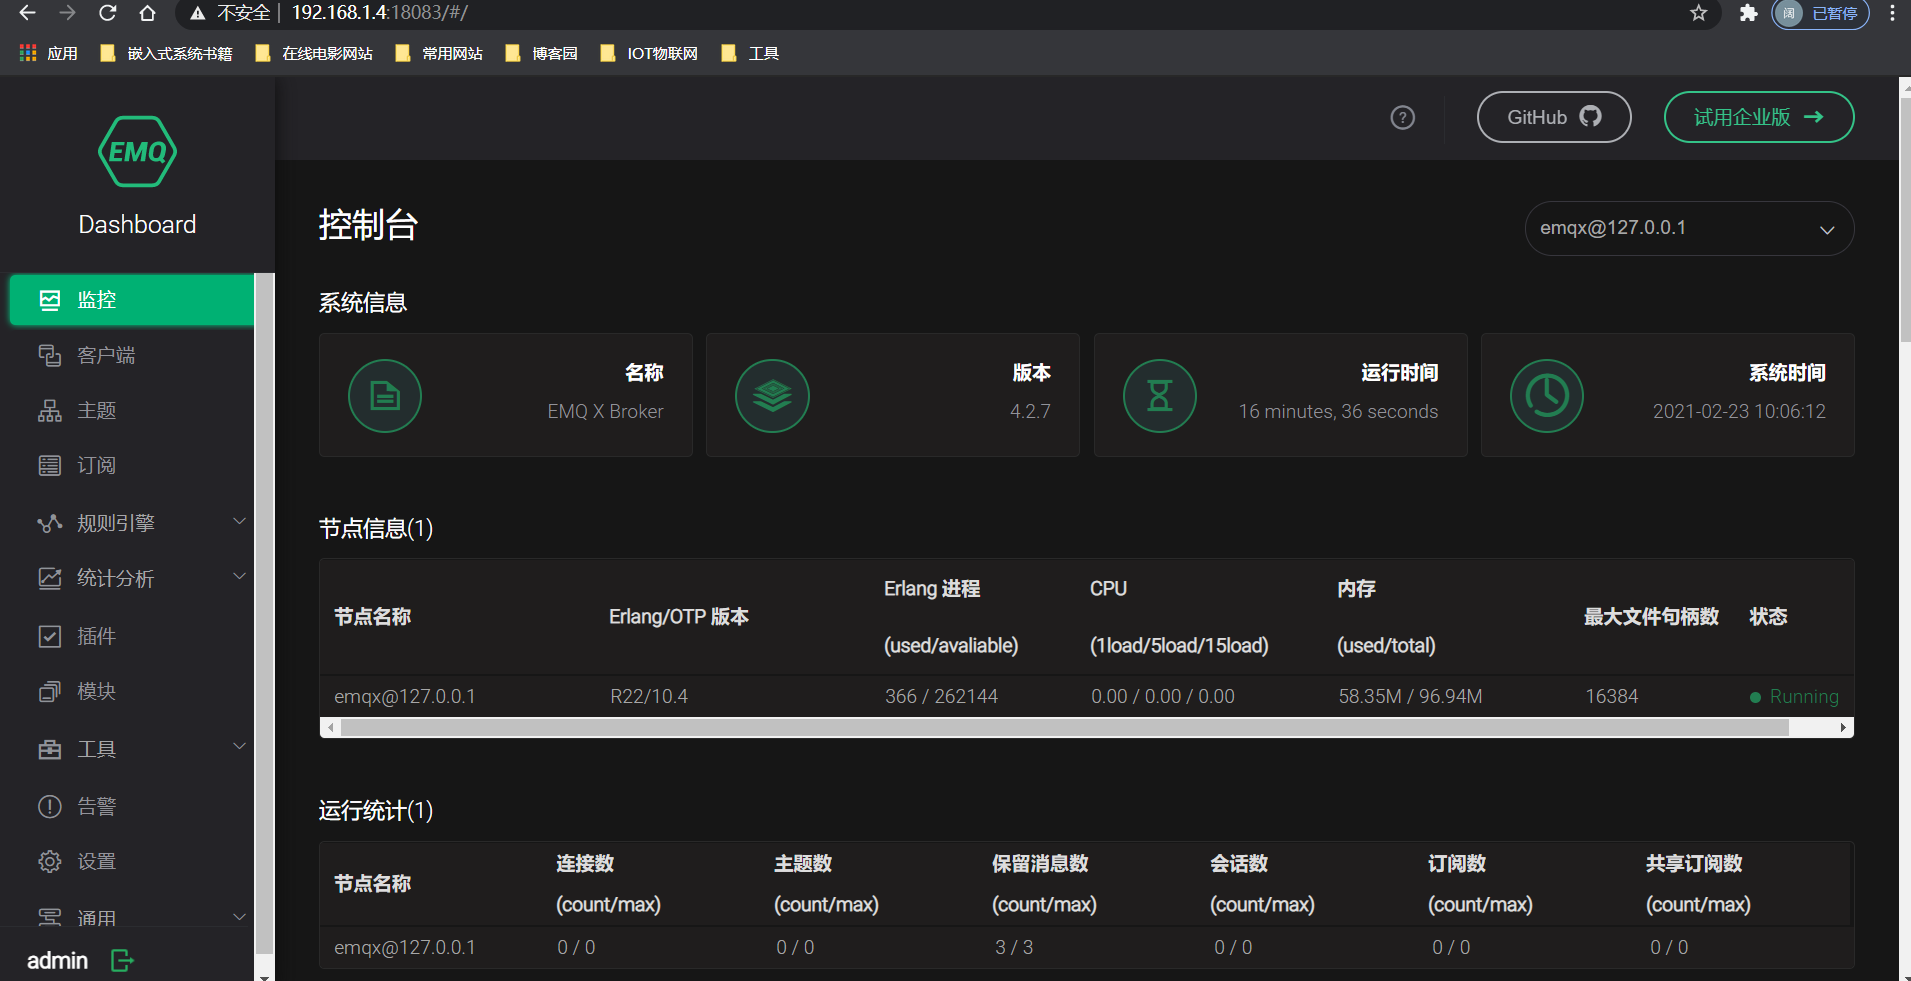Open the browser three-dot menu
This screenshot has width=1911, height=981.
[1892, 13]
